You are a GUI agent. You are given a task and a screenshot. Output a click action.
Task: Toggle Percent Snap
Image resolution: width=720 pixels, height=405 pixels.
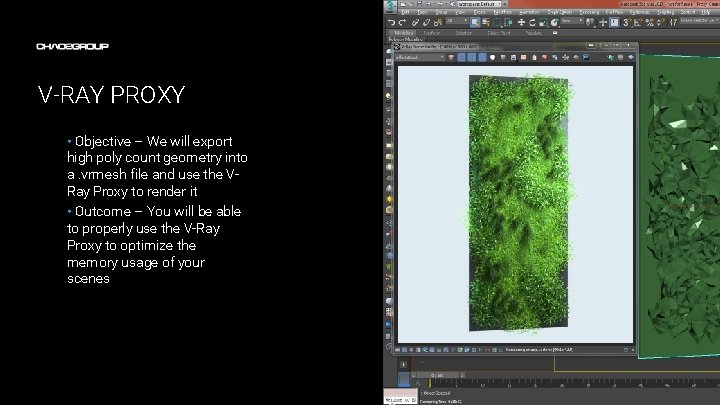(x=649, y=22)
